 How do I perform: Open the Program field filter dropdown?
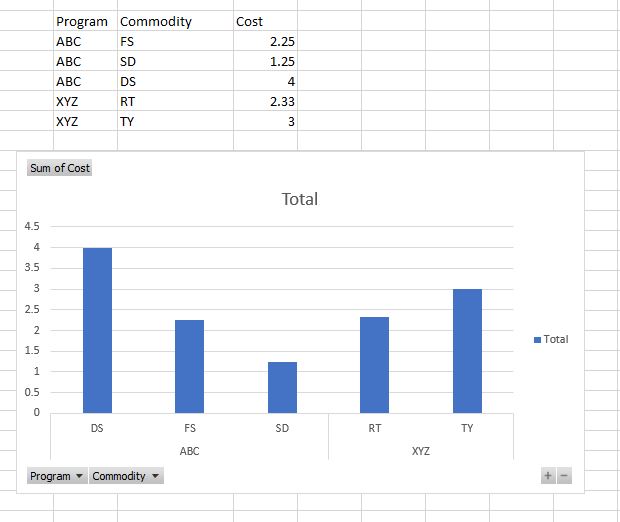click(x=57, y=476)
